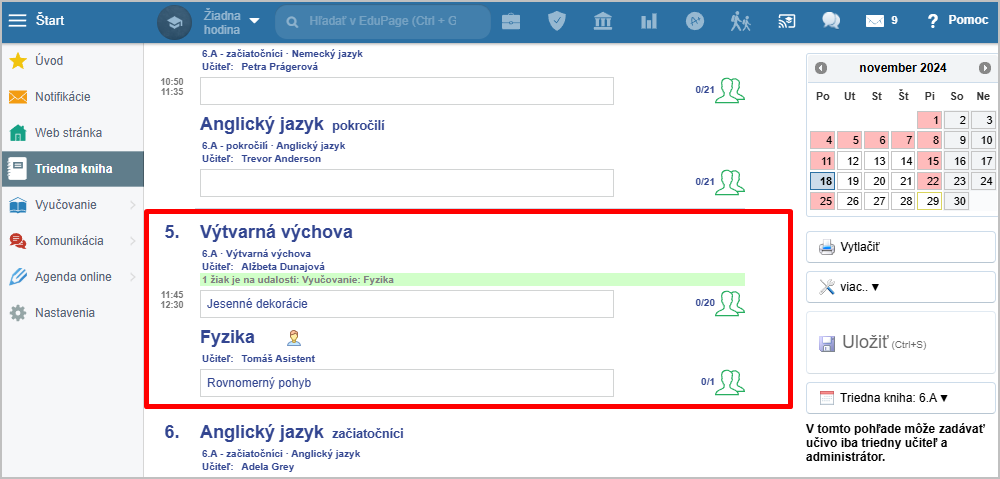Image resolution: width=1000 pixels, height=479 pixels.
Task: Click 0/20 attendance count
Action: 705,303
